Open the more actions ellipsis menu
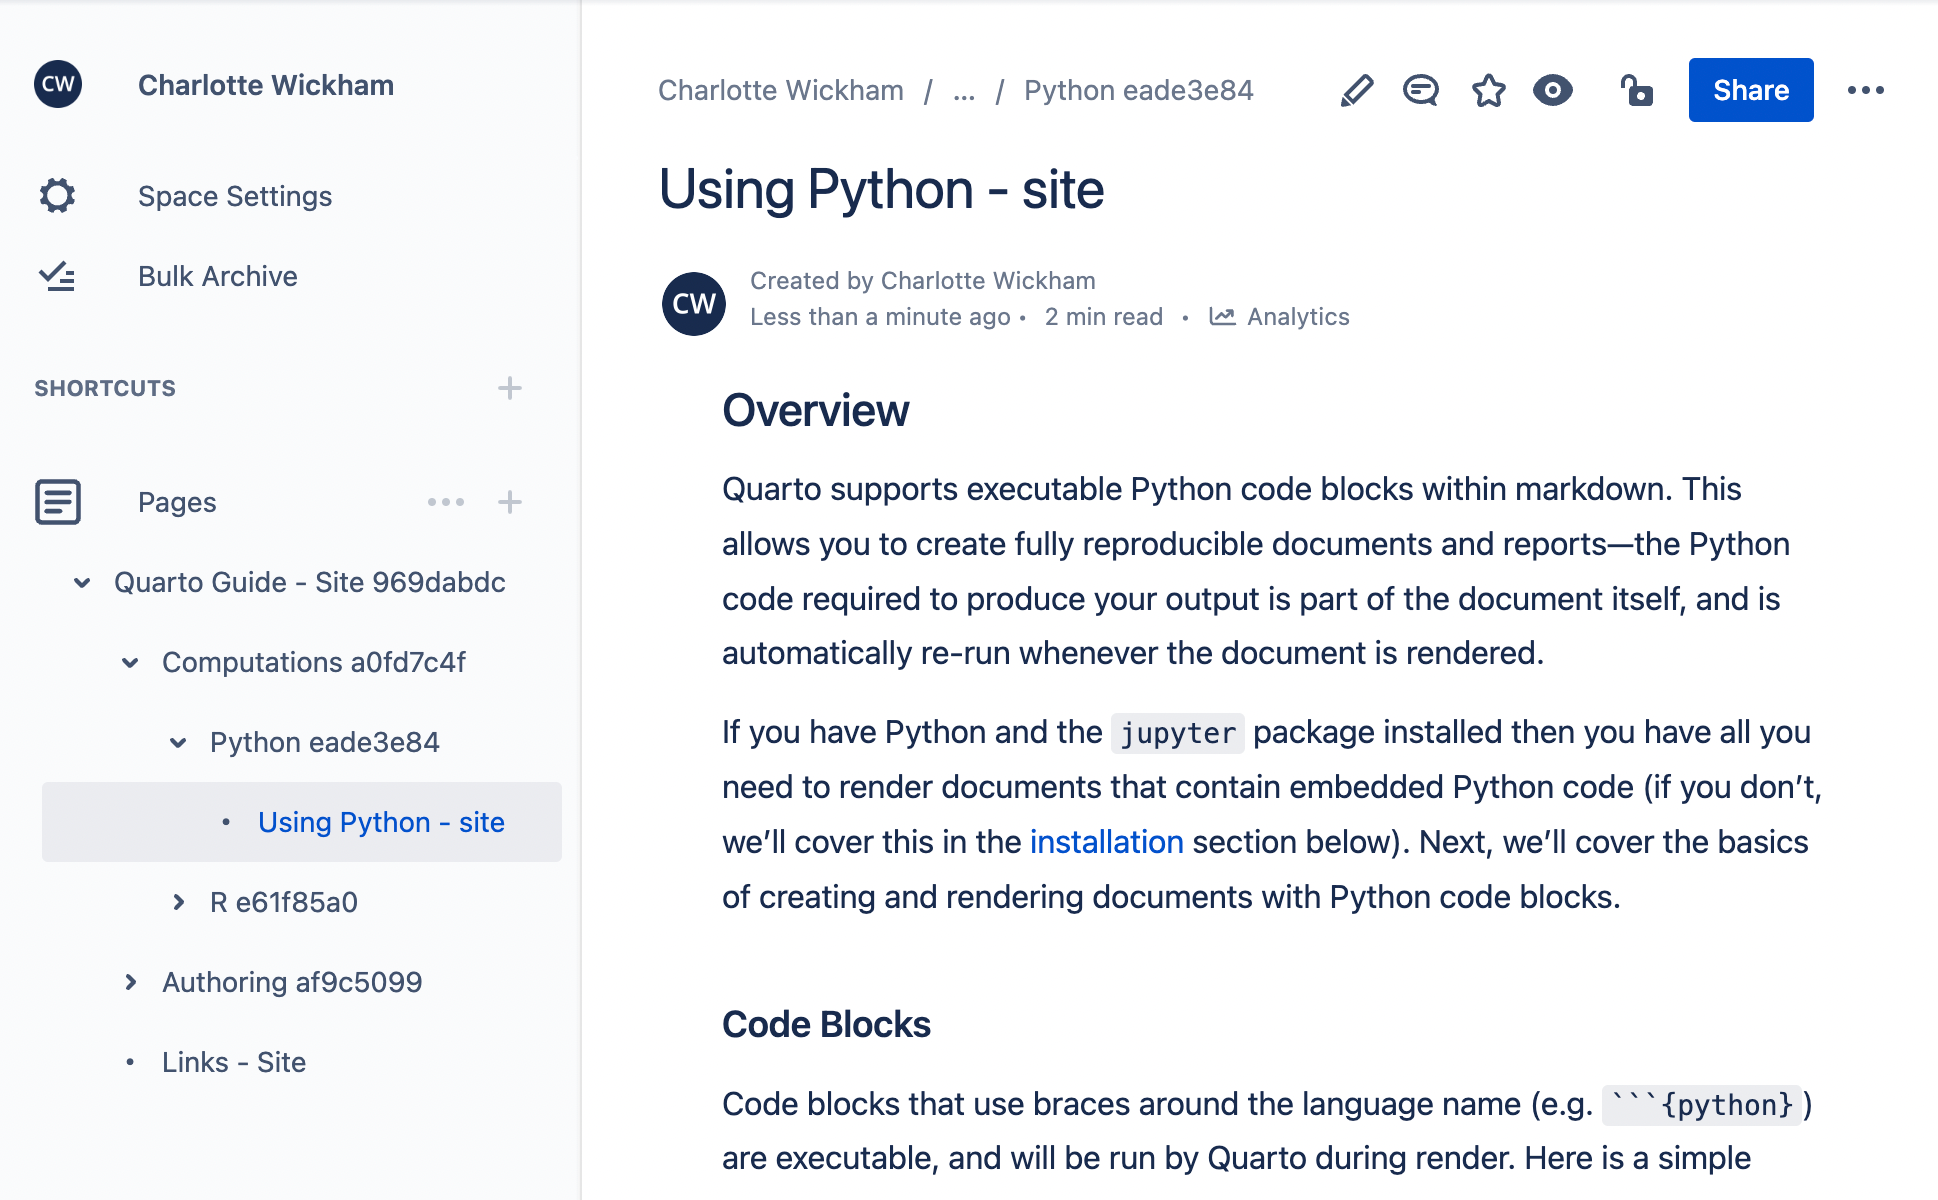The width and height of the screenshot is (1938, 1200). (x=1868, y=90)
